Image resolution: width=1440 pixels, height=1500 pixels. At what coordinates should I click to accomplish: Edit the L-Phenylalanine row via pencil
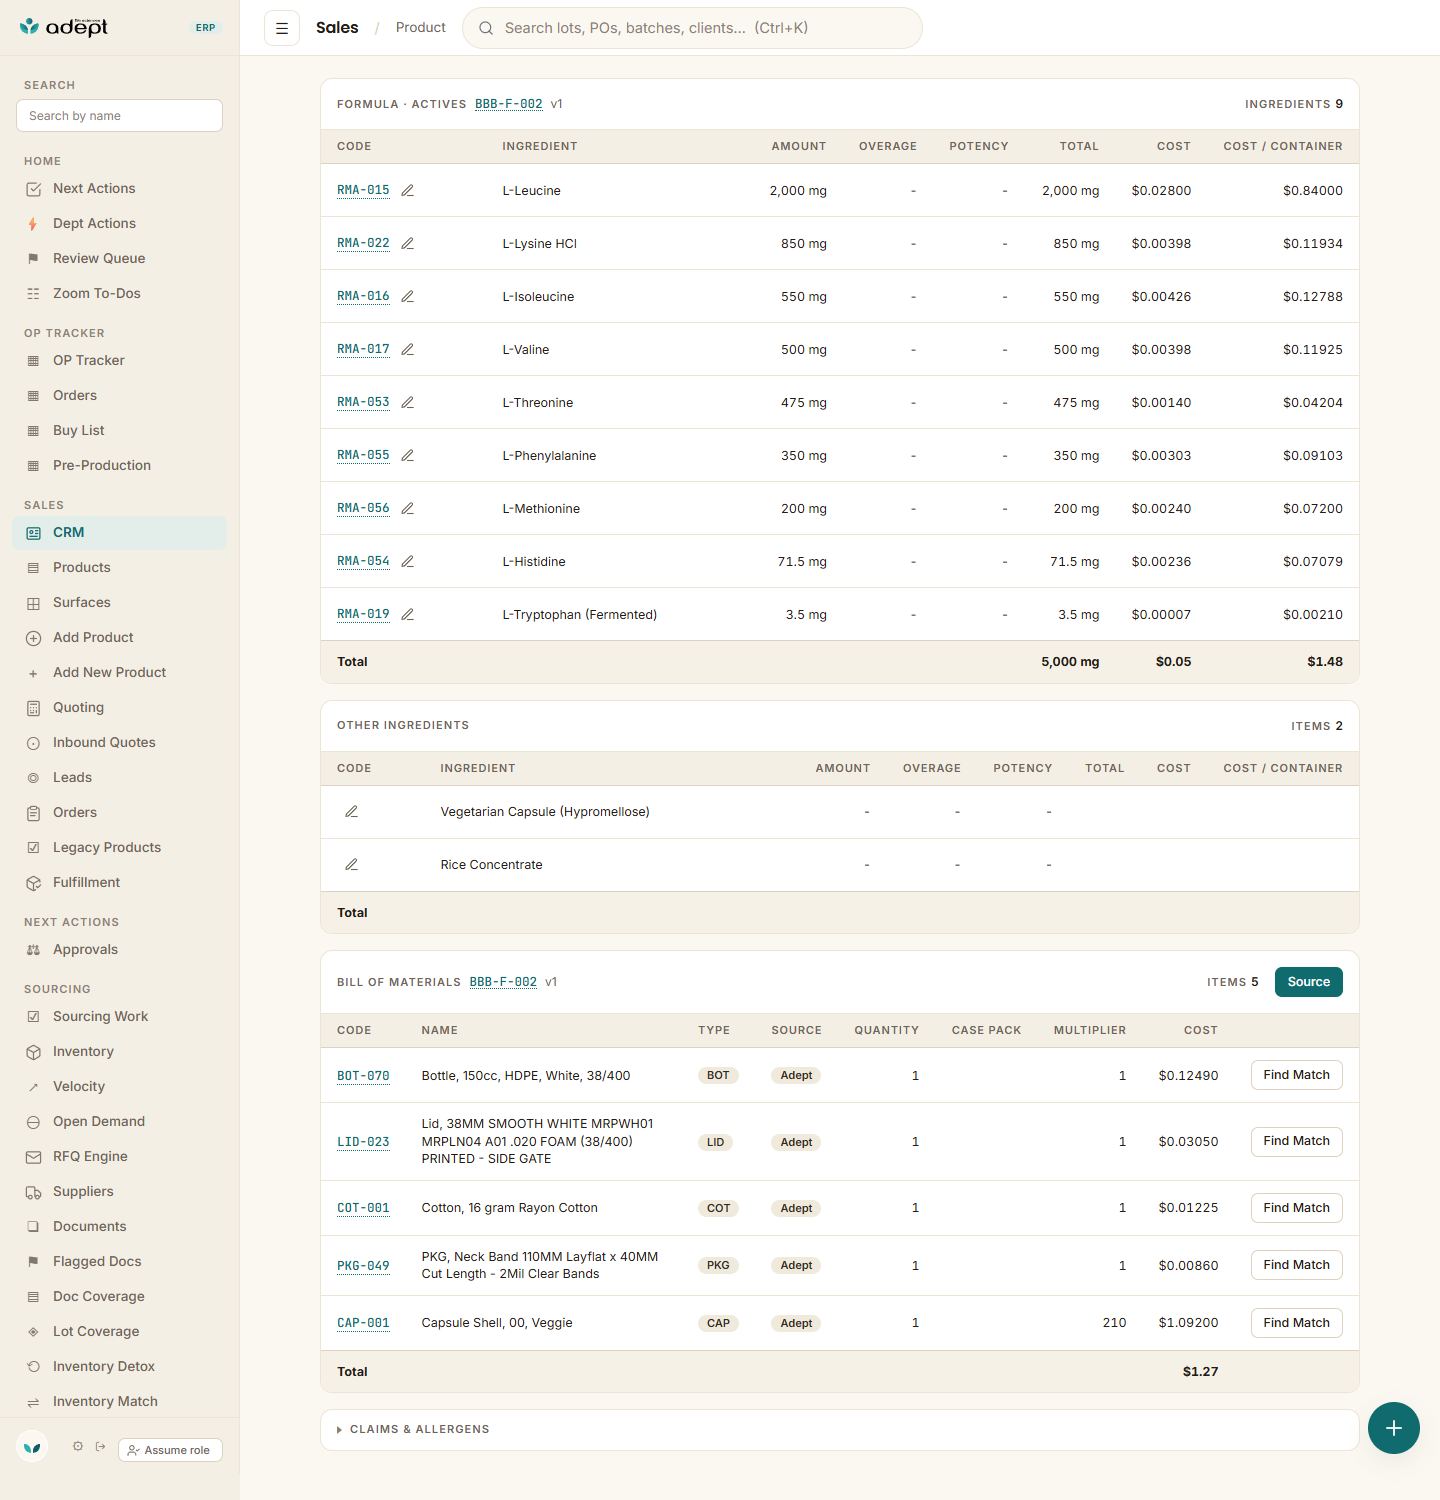(408, 455)
